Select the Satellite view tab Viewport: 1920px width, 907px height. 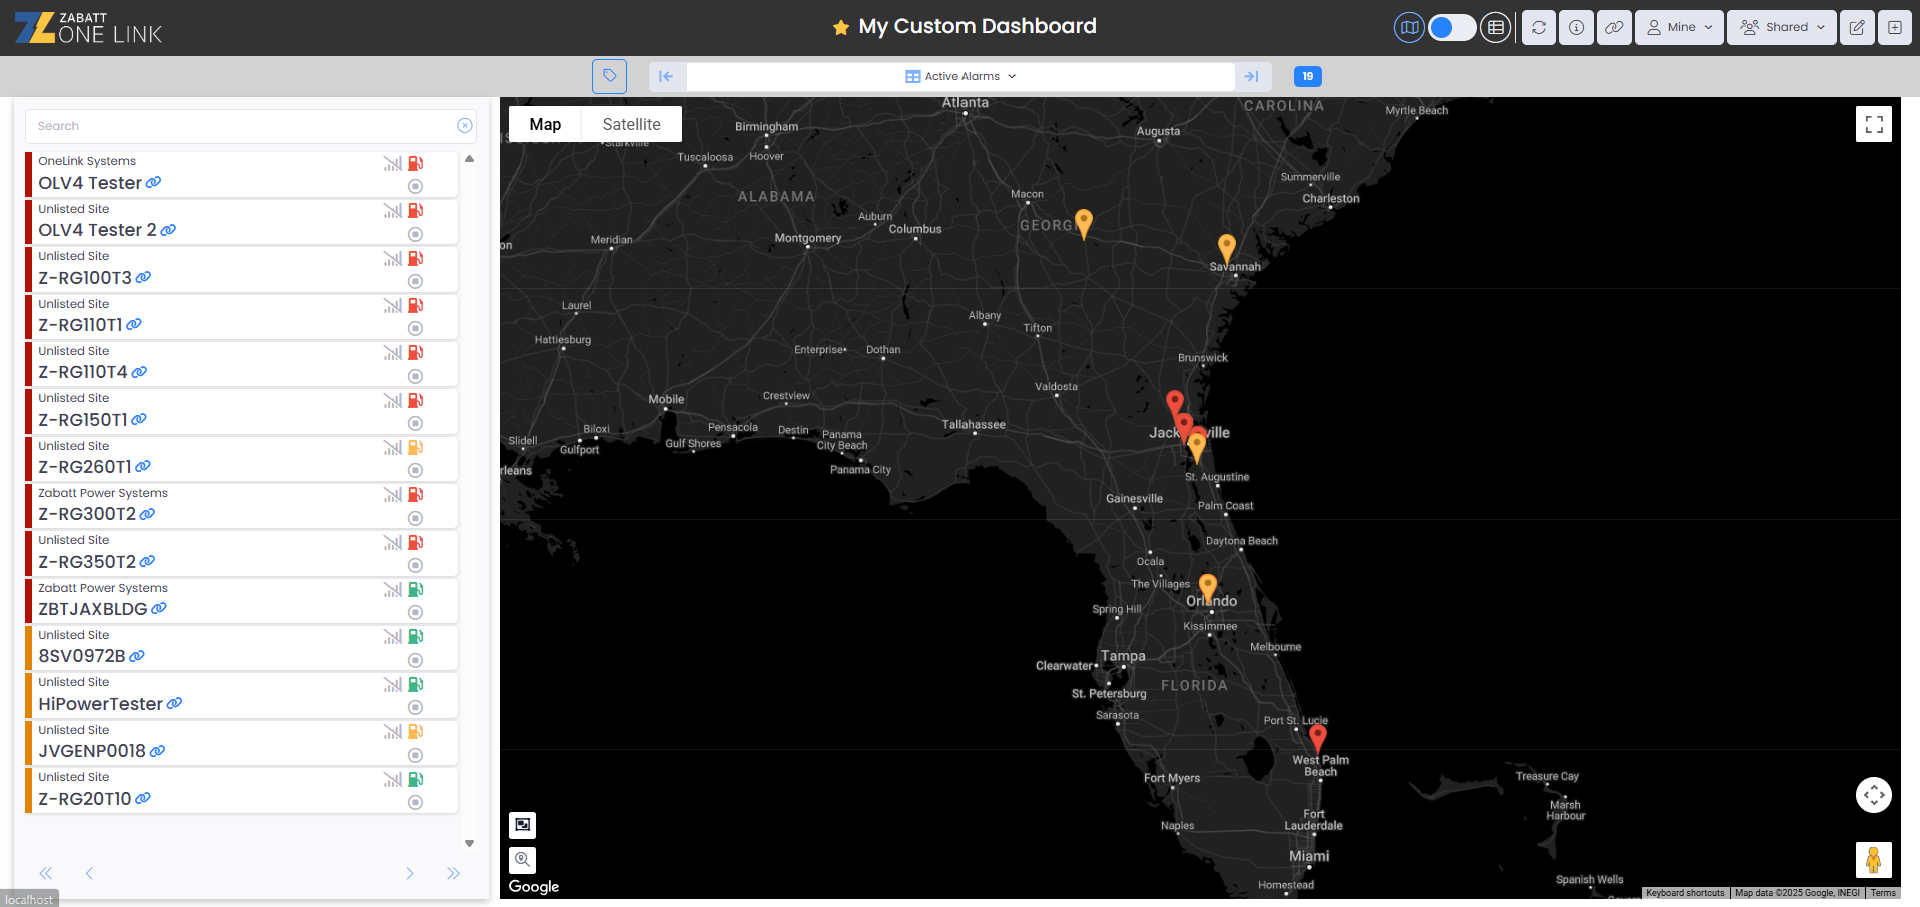(632, 124)
